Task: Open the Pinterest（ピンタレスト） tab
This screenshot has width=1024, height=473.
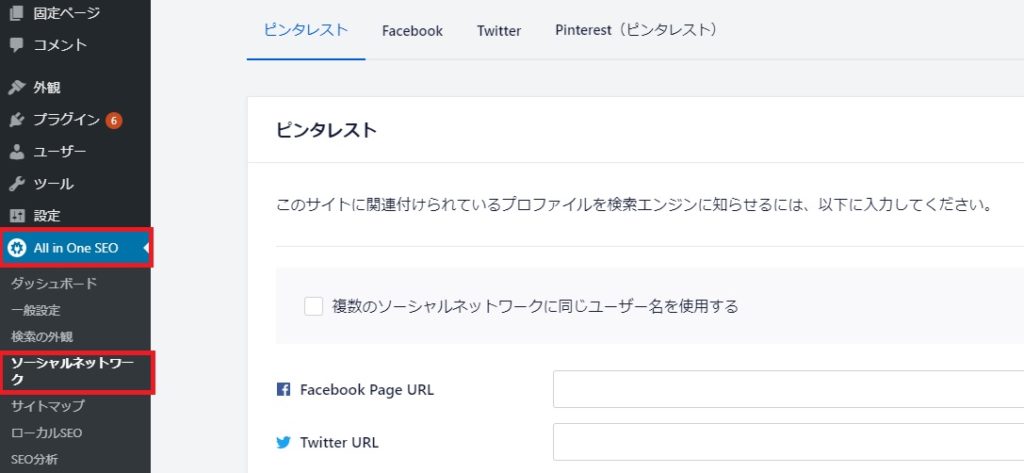Action: tap(636, 31)
